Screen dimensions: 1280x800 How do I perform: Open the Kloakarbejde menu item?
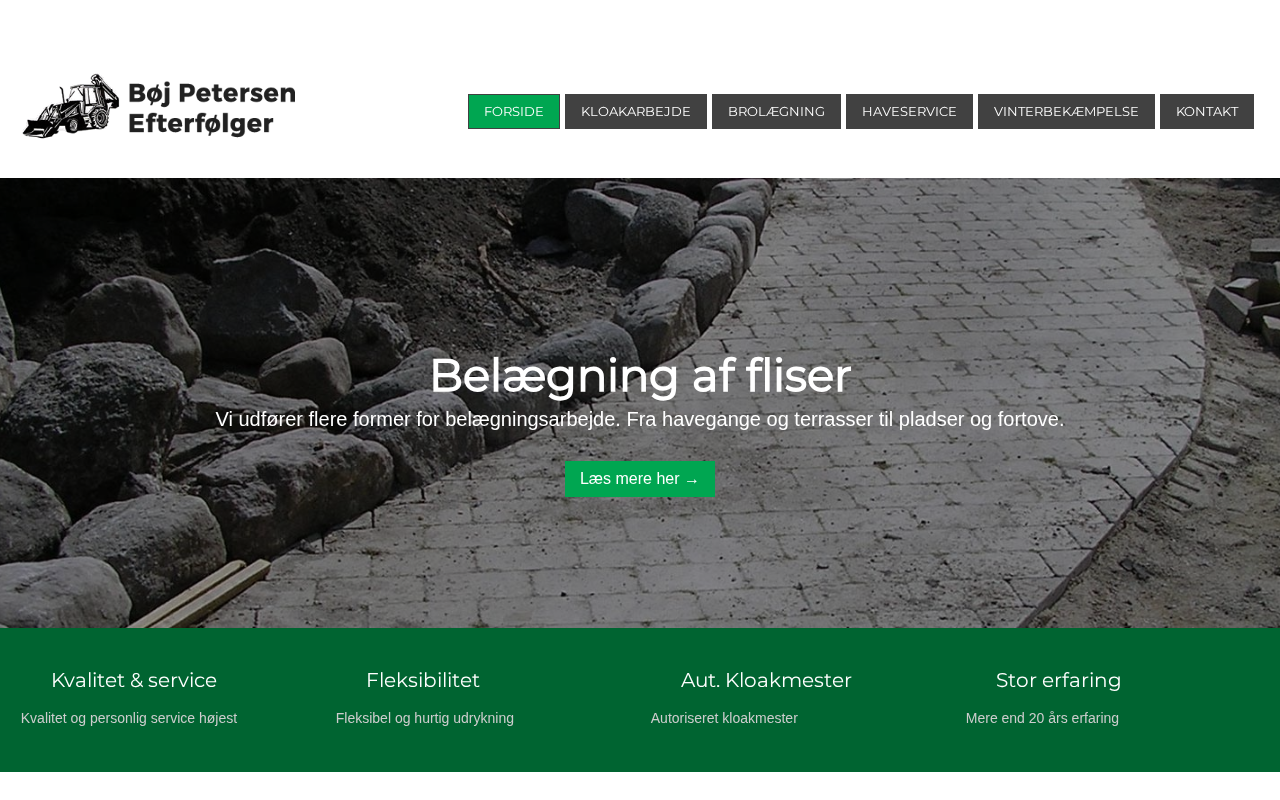click(636, 111)
